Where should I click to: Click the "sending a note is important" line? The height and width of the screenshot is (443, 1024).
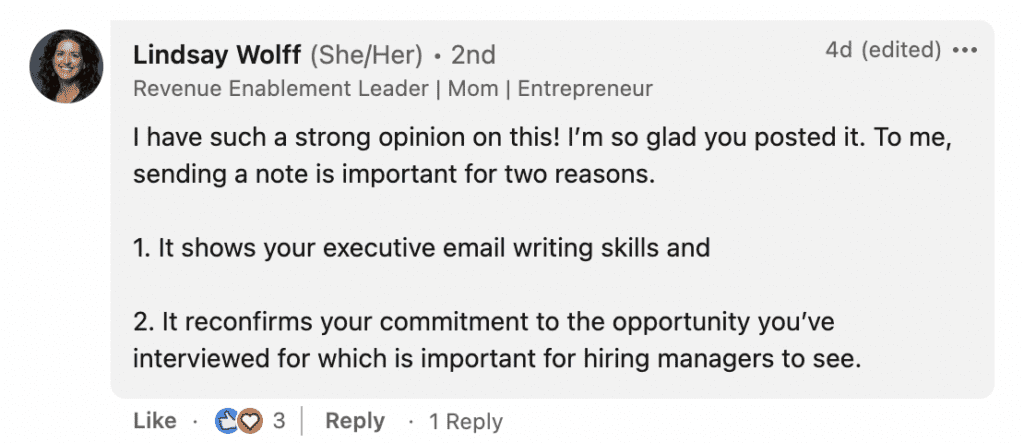[394, 176]
